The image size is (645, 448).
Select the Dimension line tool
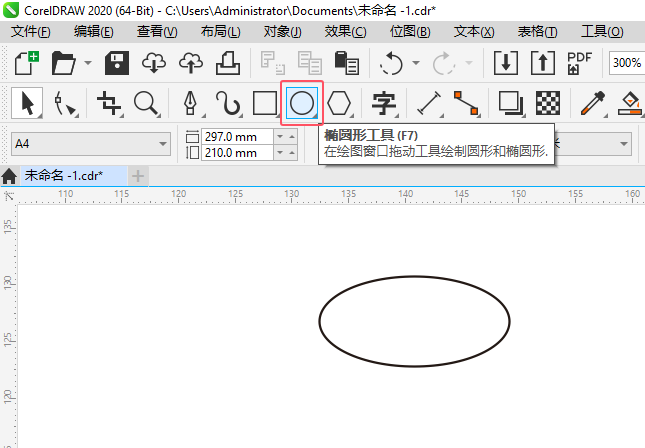(429, 103)
